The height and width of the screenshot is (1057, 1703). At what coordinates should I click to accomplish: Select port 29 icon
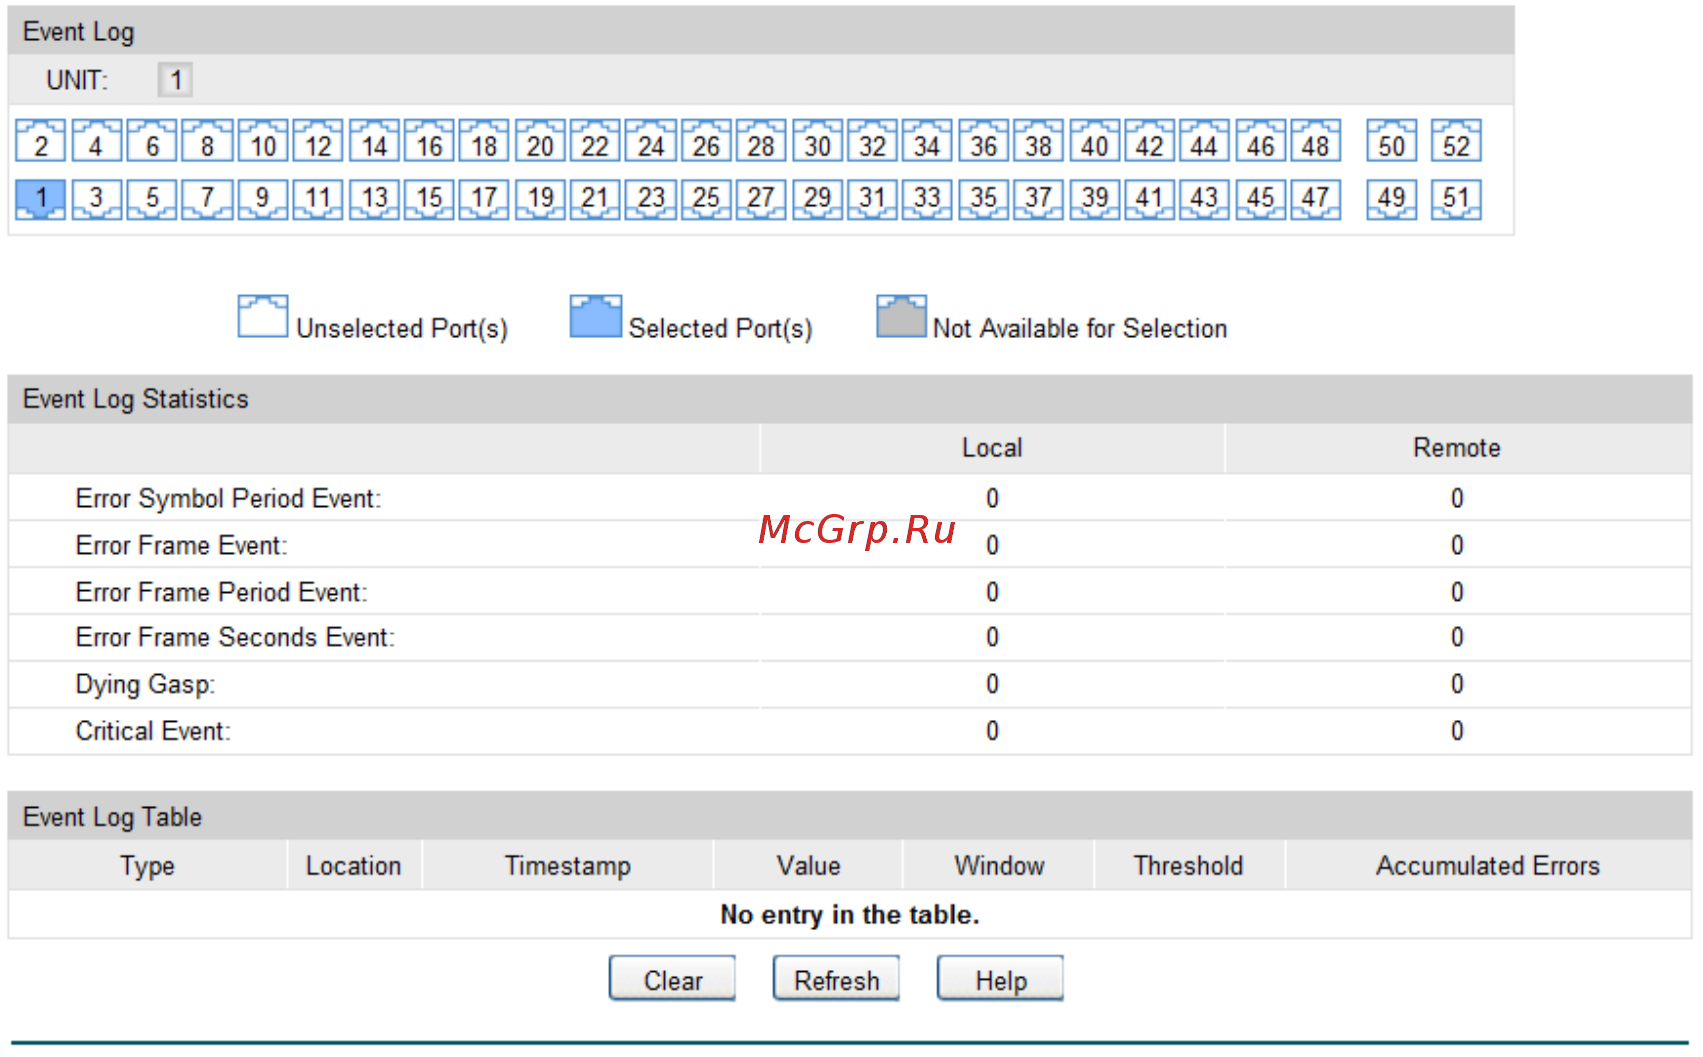pos(818,199)
